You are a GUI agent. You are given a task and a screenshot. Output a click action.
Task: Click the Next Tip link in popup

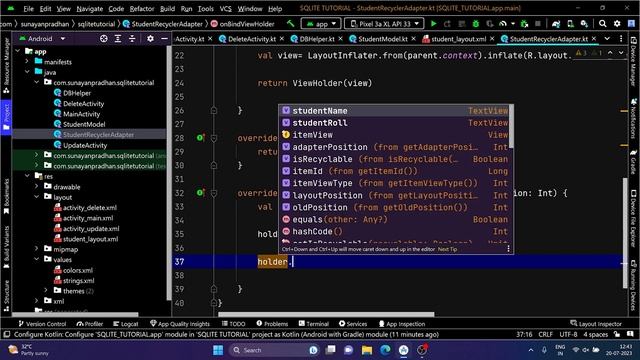pos(447,249)
